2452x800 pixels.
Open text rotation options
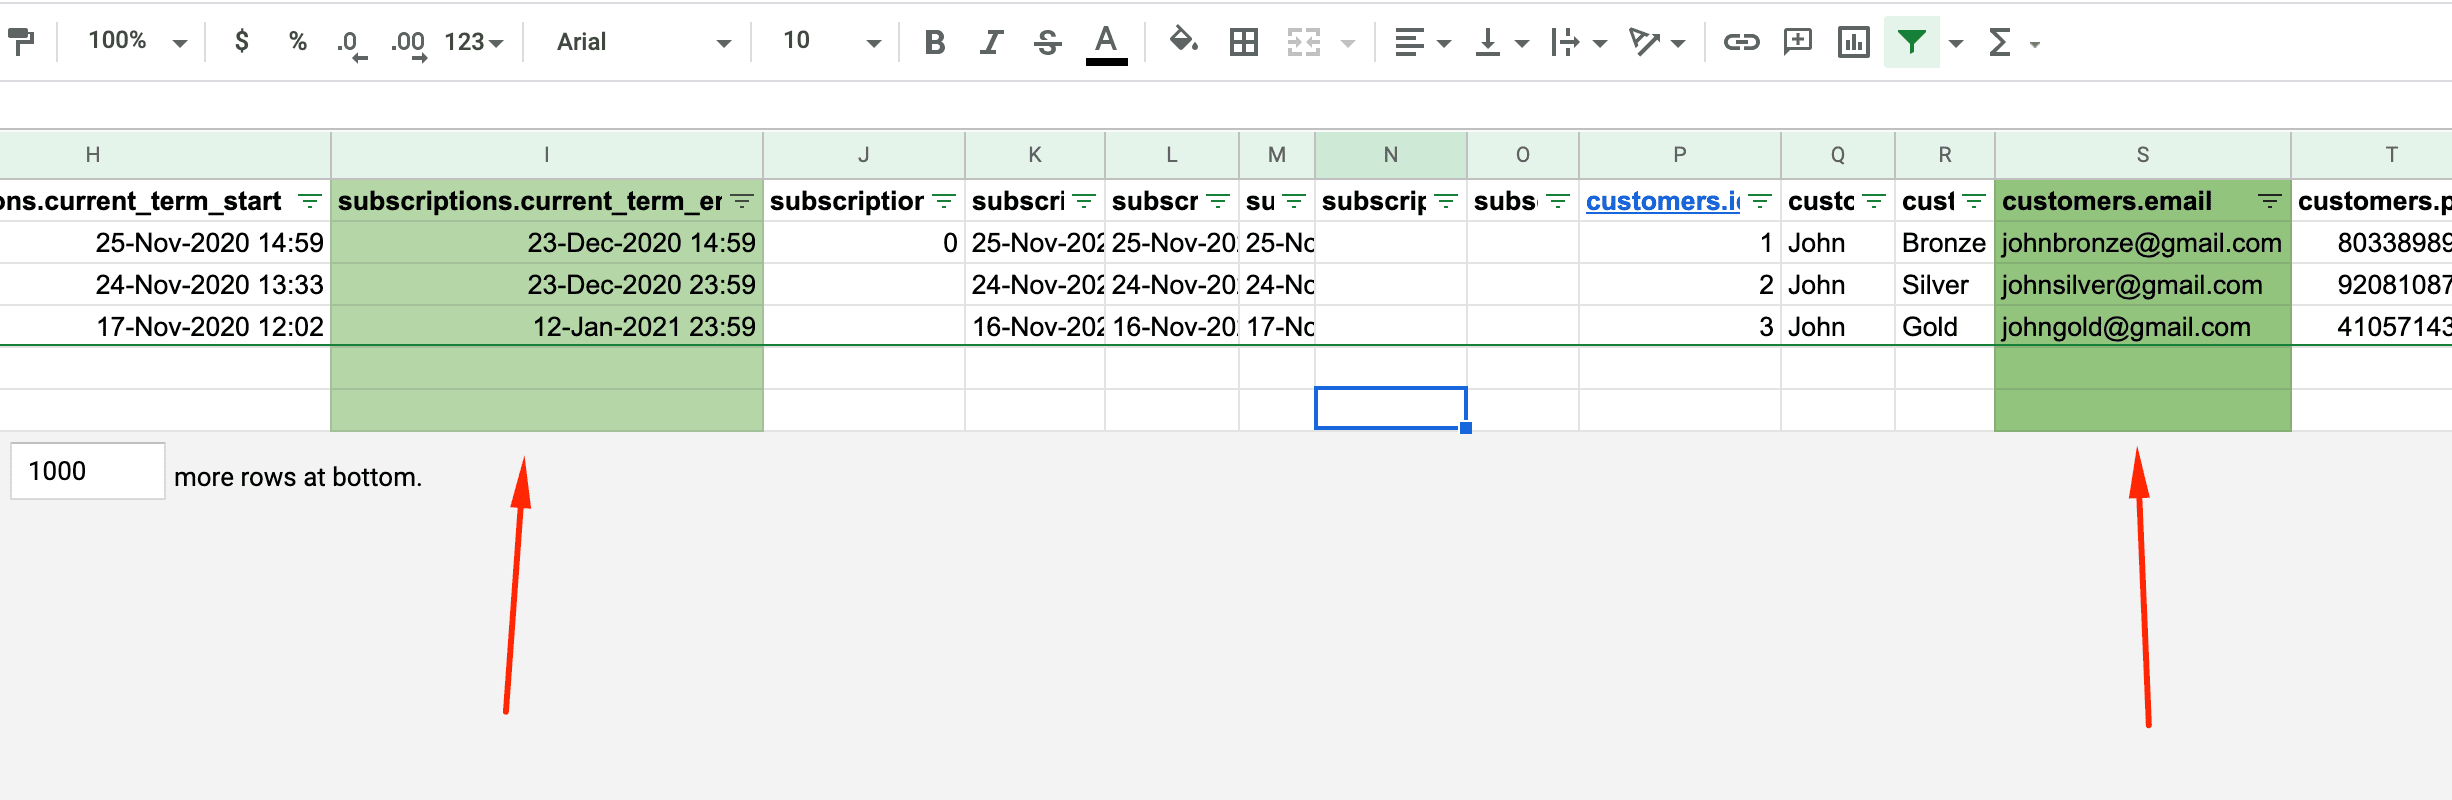click(x=1656, y=42)
